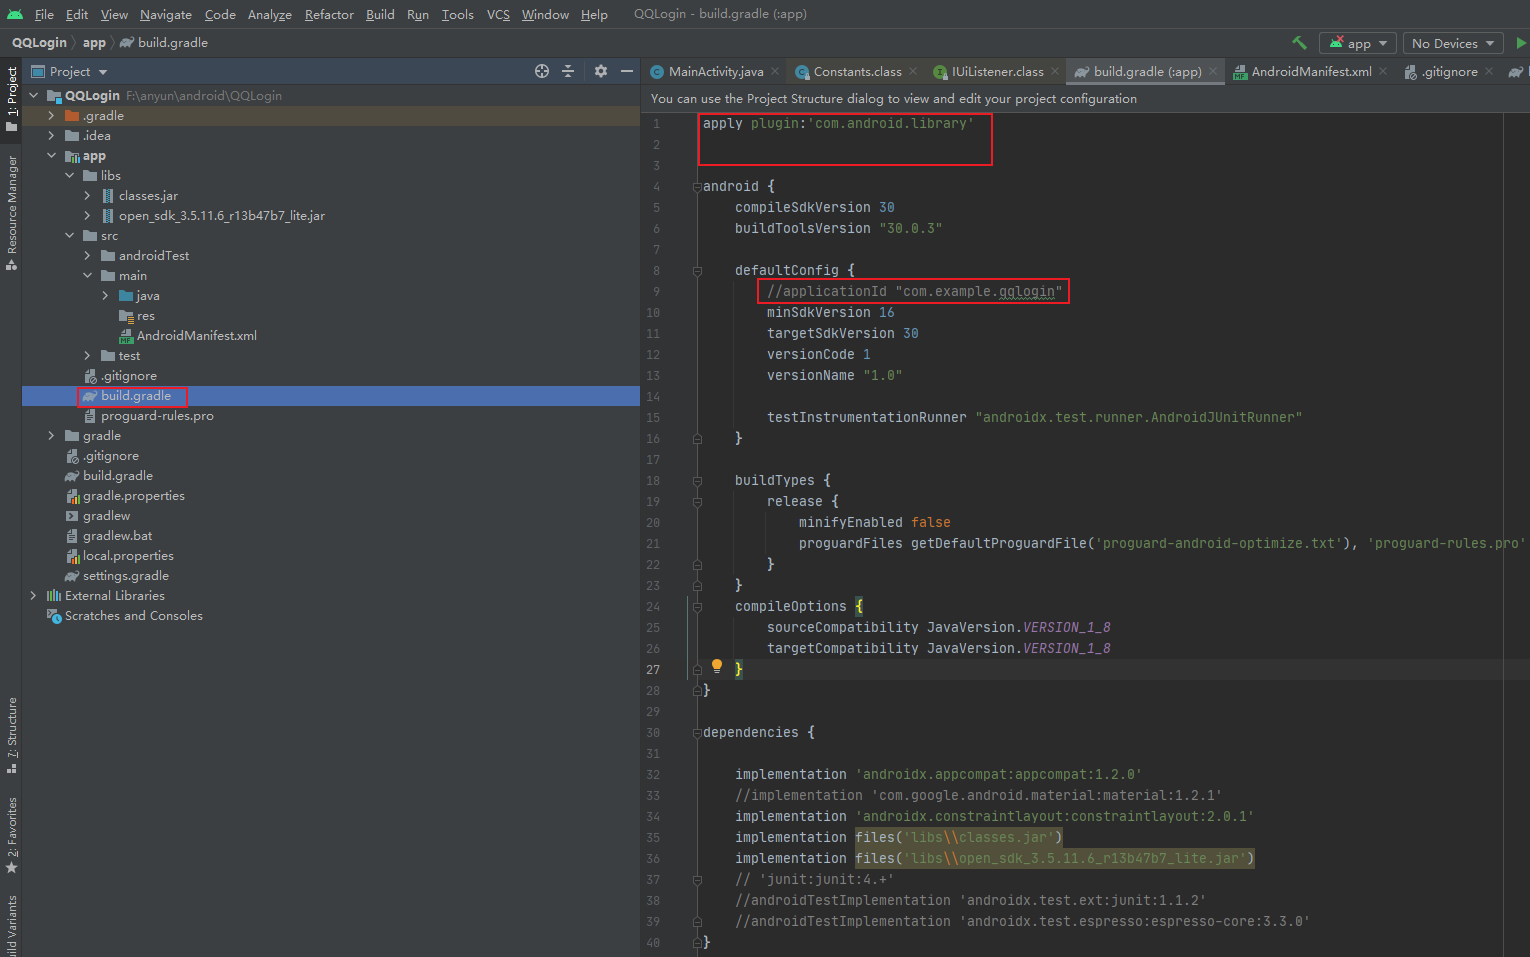1530x957 pixels.
Task: Open the Analyze menu
Action: (270, 14)
